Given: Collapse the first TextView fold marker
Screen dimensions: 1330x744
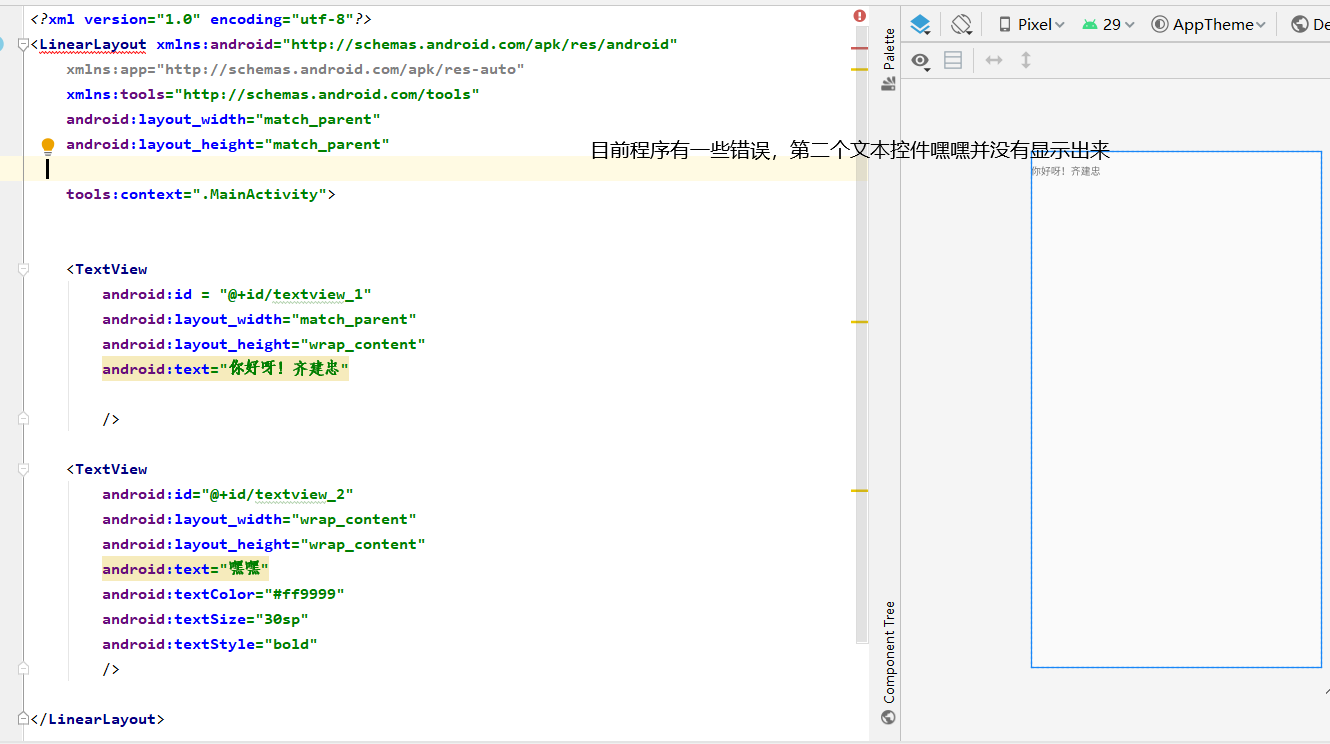Looking at the screenshot, I should pyautogui.click(x=23, y=269).
